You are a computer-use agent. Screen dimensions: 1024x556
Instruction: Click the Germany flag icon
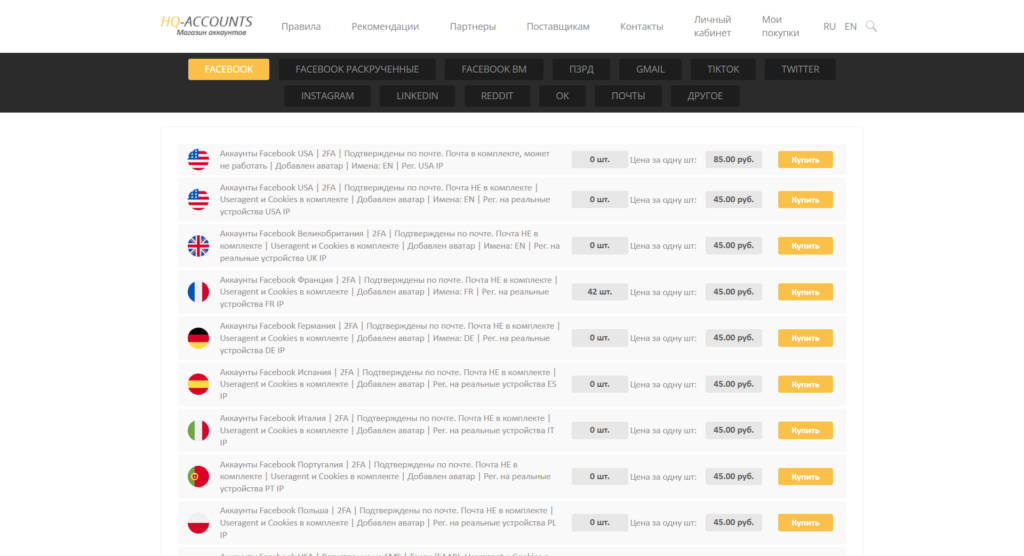coord(199,338)
